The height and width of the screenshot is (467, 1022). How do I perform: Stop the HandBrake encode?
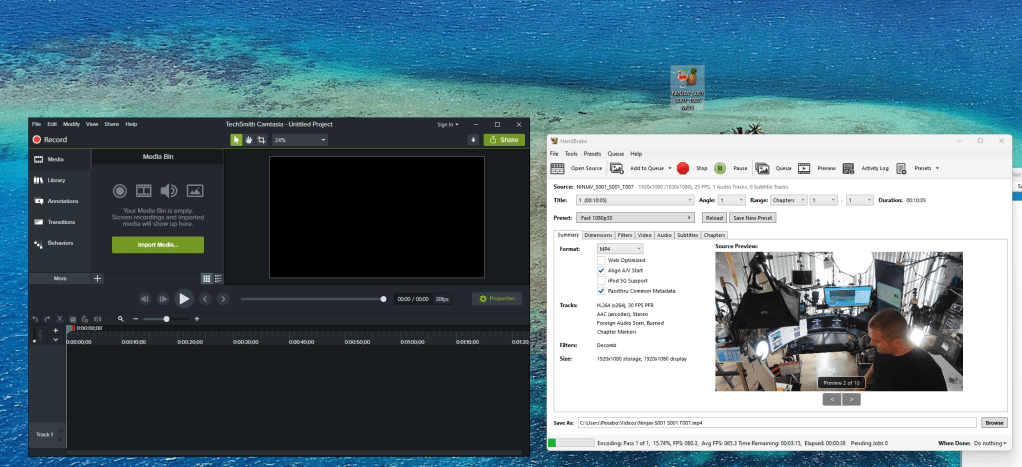[x=692, y=168]
